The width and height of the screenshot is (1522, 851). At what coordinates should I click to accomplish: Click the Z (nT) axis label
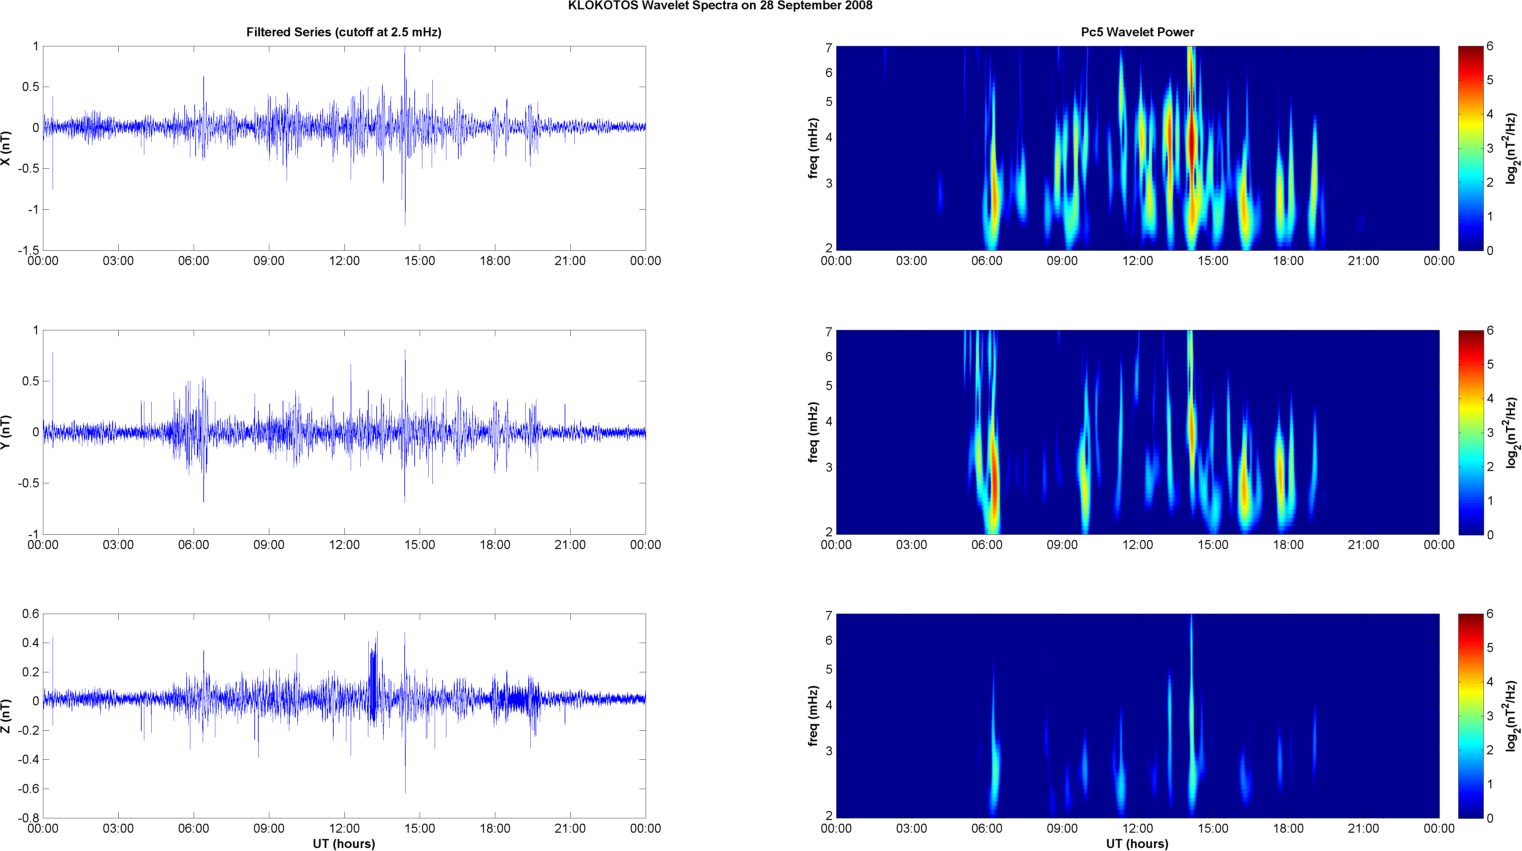click(7, 716)
